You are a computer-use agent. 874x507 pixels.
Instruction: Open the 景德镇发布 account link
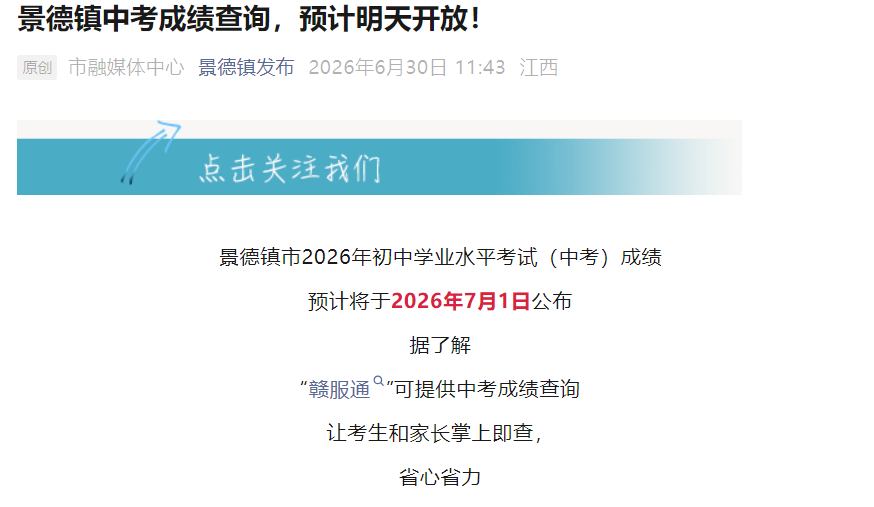[x=246, y=67]
